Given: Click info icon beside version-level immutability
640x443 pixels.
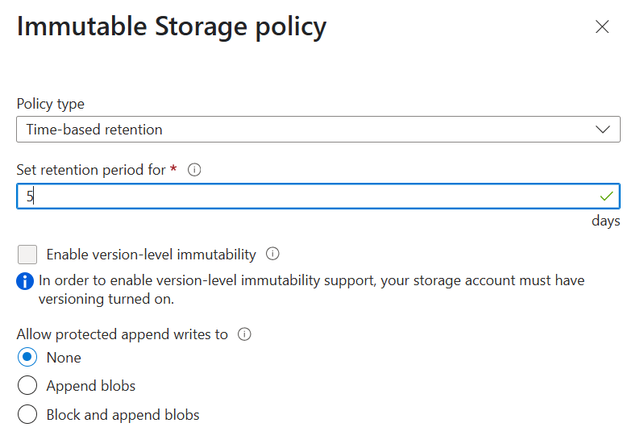Looking at the screenshot, I should click(273, 254).
